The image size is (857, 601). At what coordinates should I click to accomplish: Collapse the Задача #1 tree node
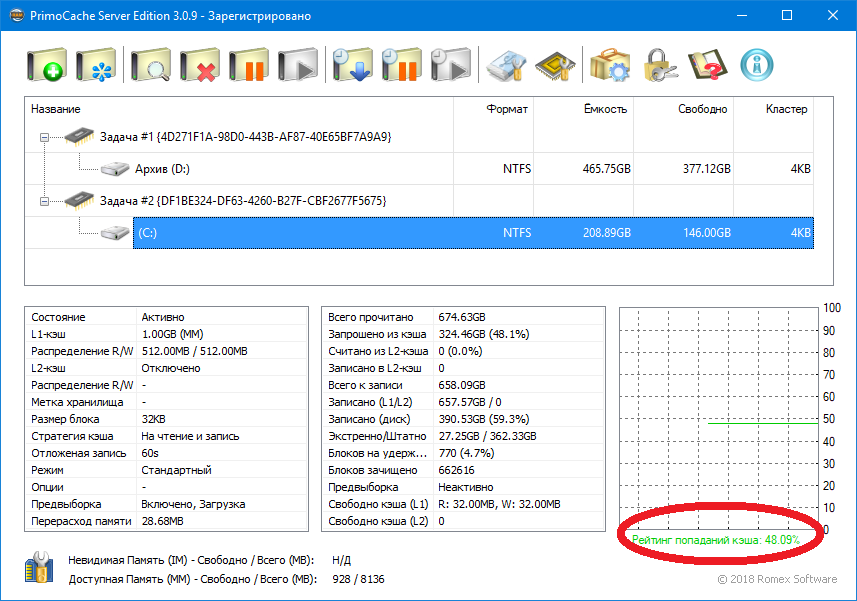(44, 137)
